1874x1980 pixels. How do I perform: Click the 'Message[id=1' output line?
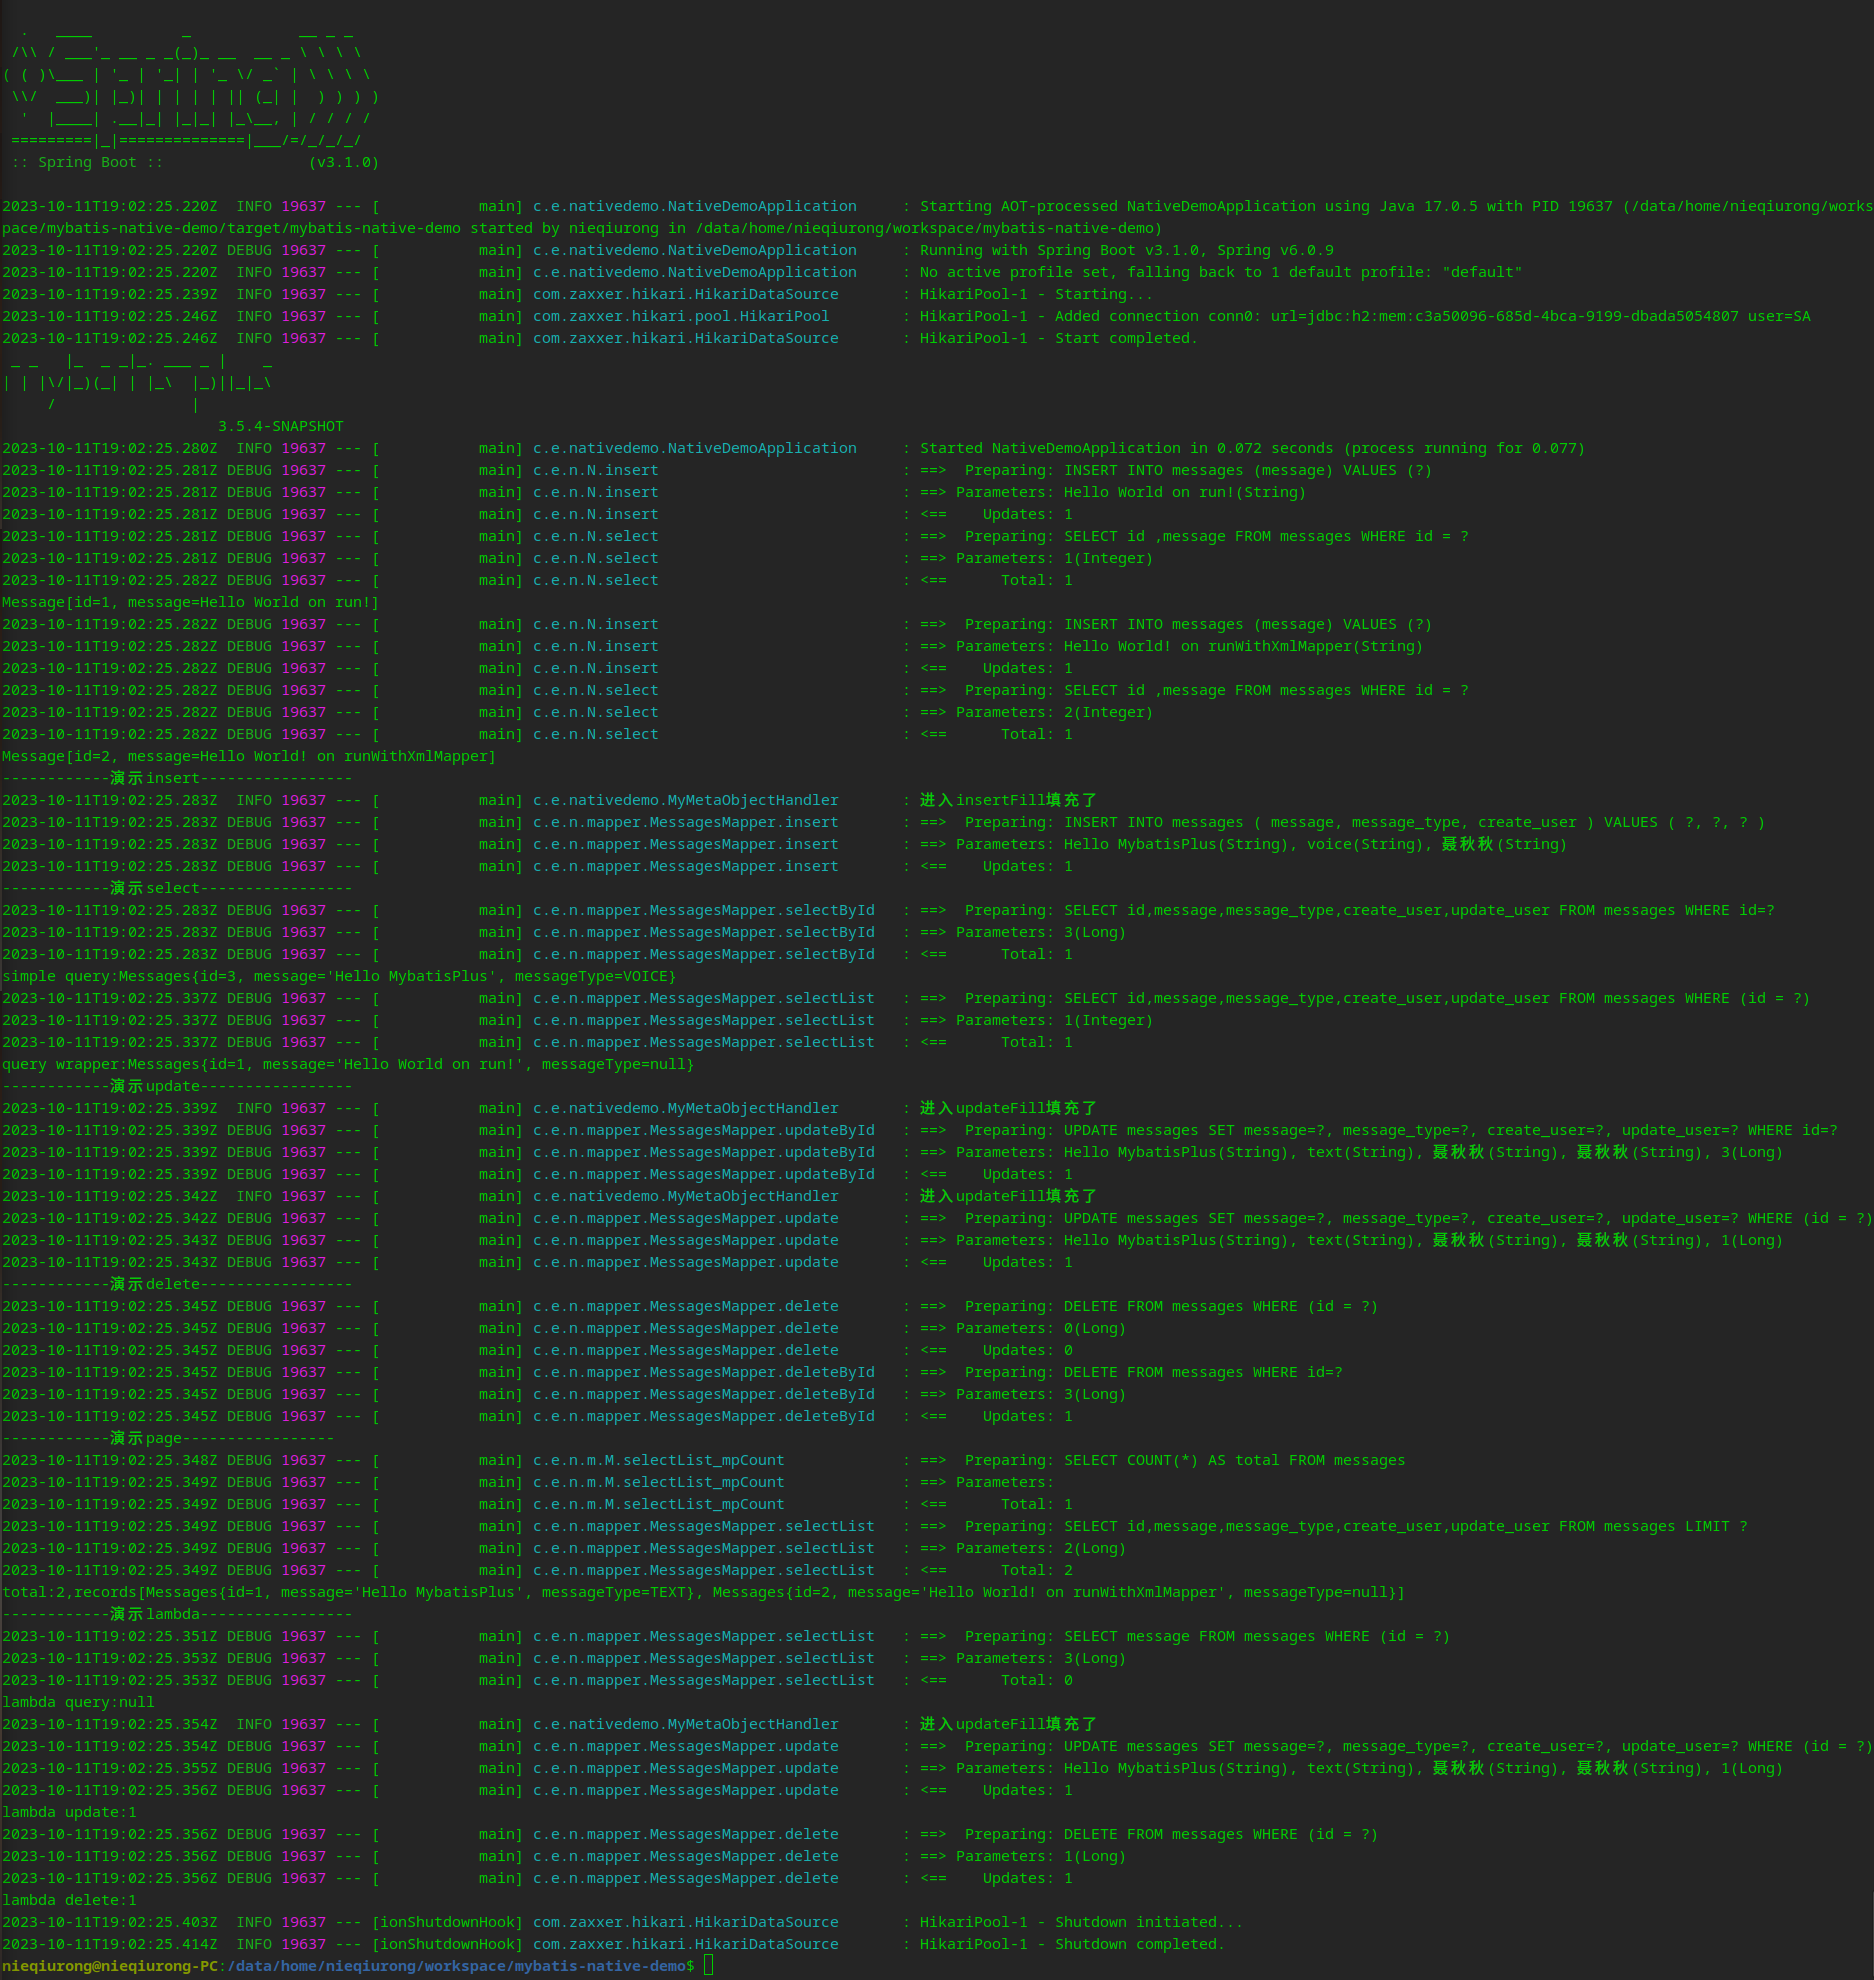tap(190, 602)
